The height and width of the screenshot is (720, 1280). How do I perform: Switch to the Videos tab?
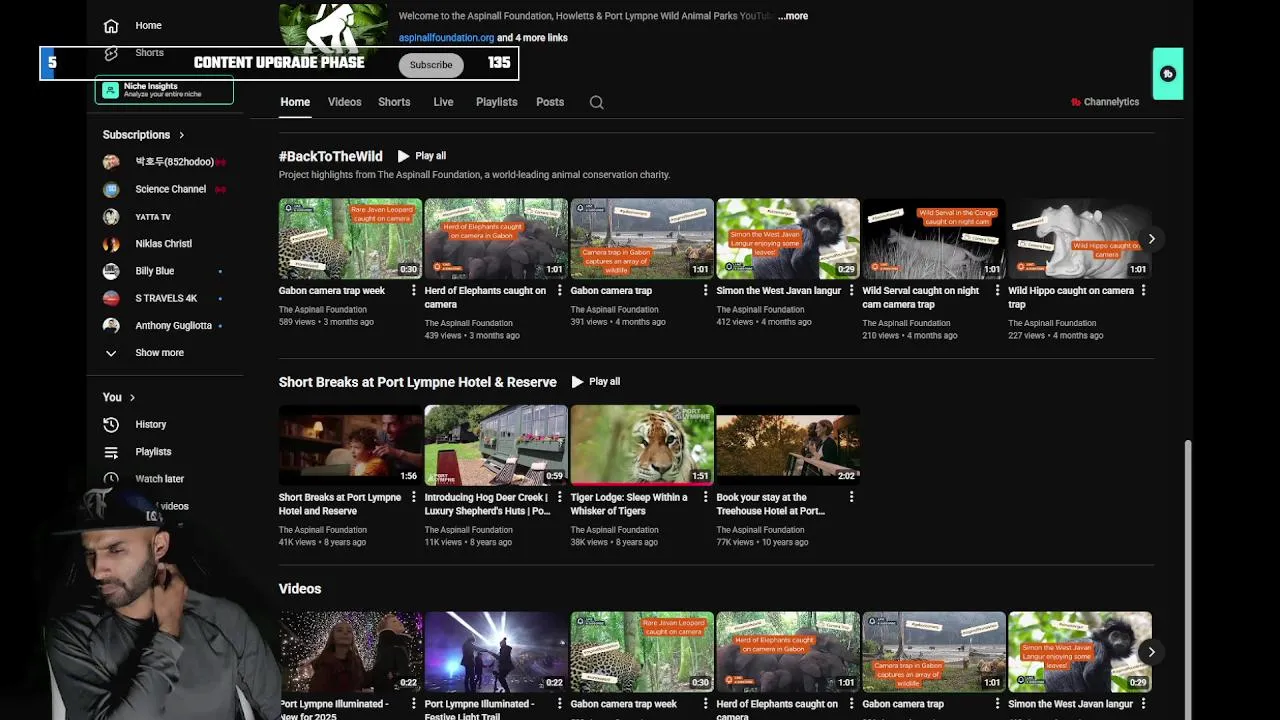click(344, 102)
